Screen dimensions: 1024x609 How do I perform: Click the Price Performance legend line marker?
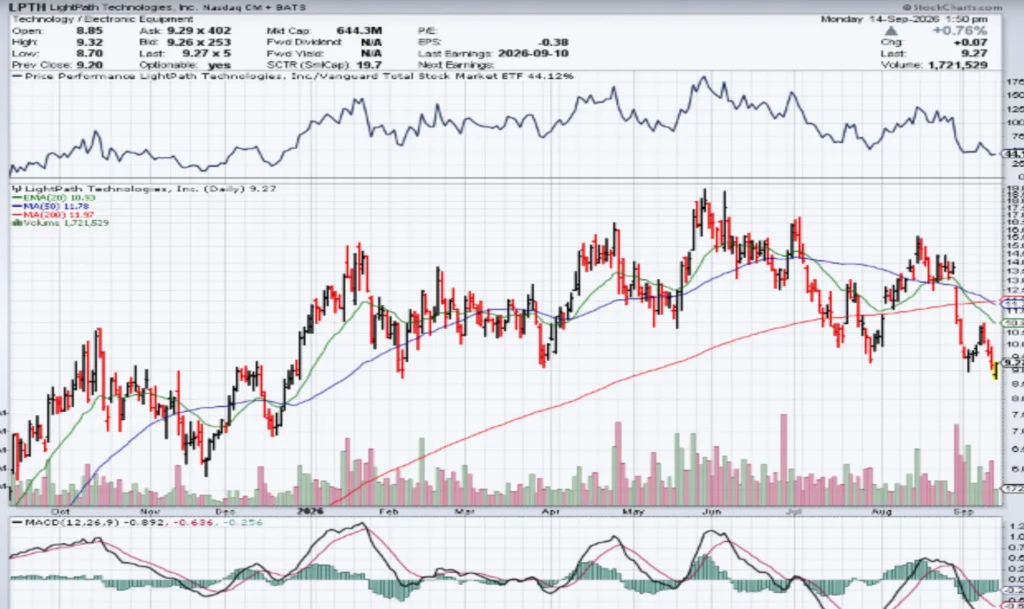point(18,76)
